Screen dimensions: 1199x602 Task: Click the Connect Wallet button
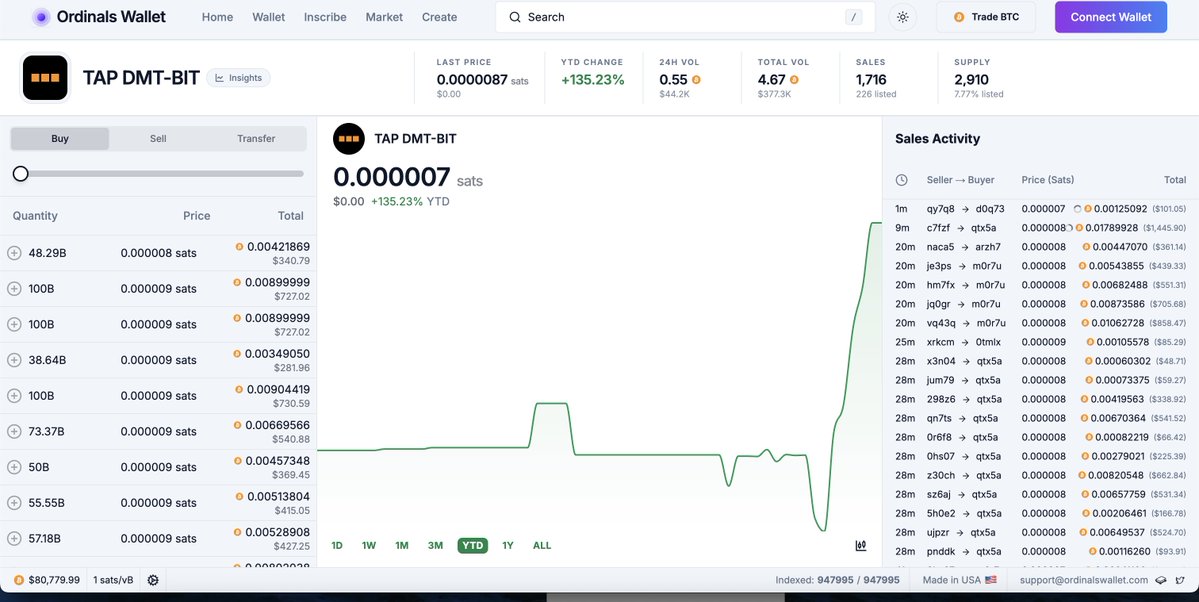(x=1110, y=17)
